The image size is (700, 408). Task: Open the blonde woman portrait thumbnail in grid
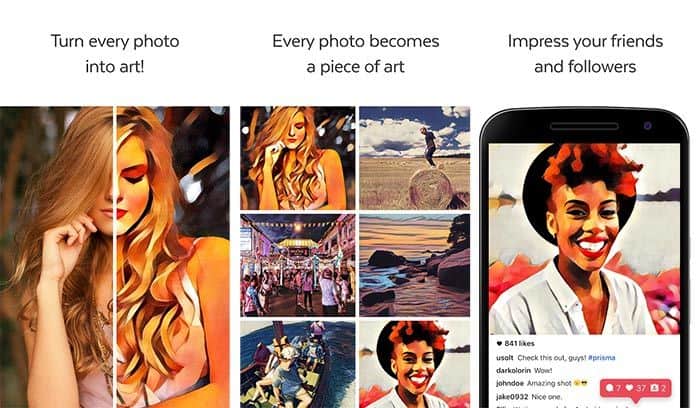tap(298, 158)
